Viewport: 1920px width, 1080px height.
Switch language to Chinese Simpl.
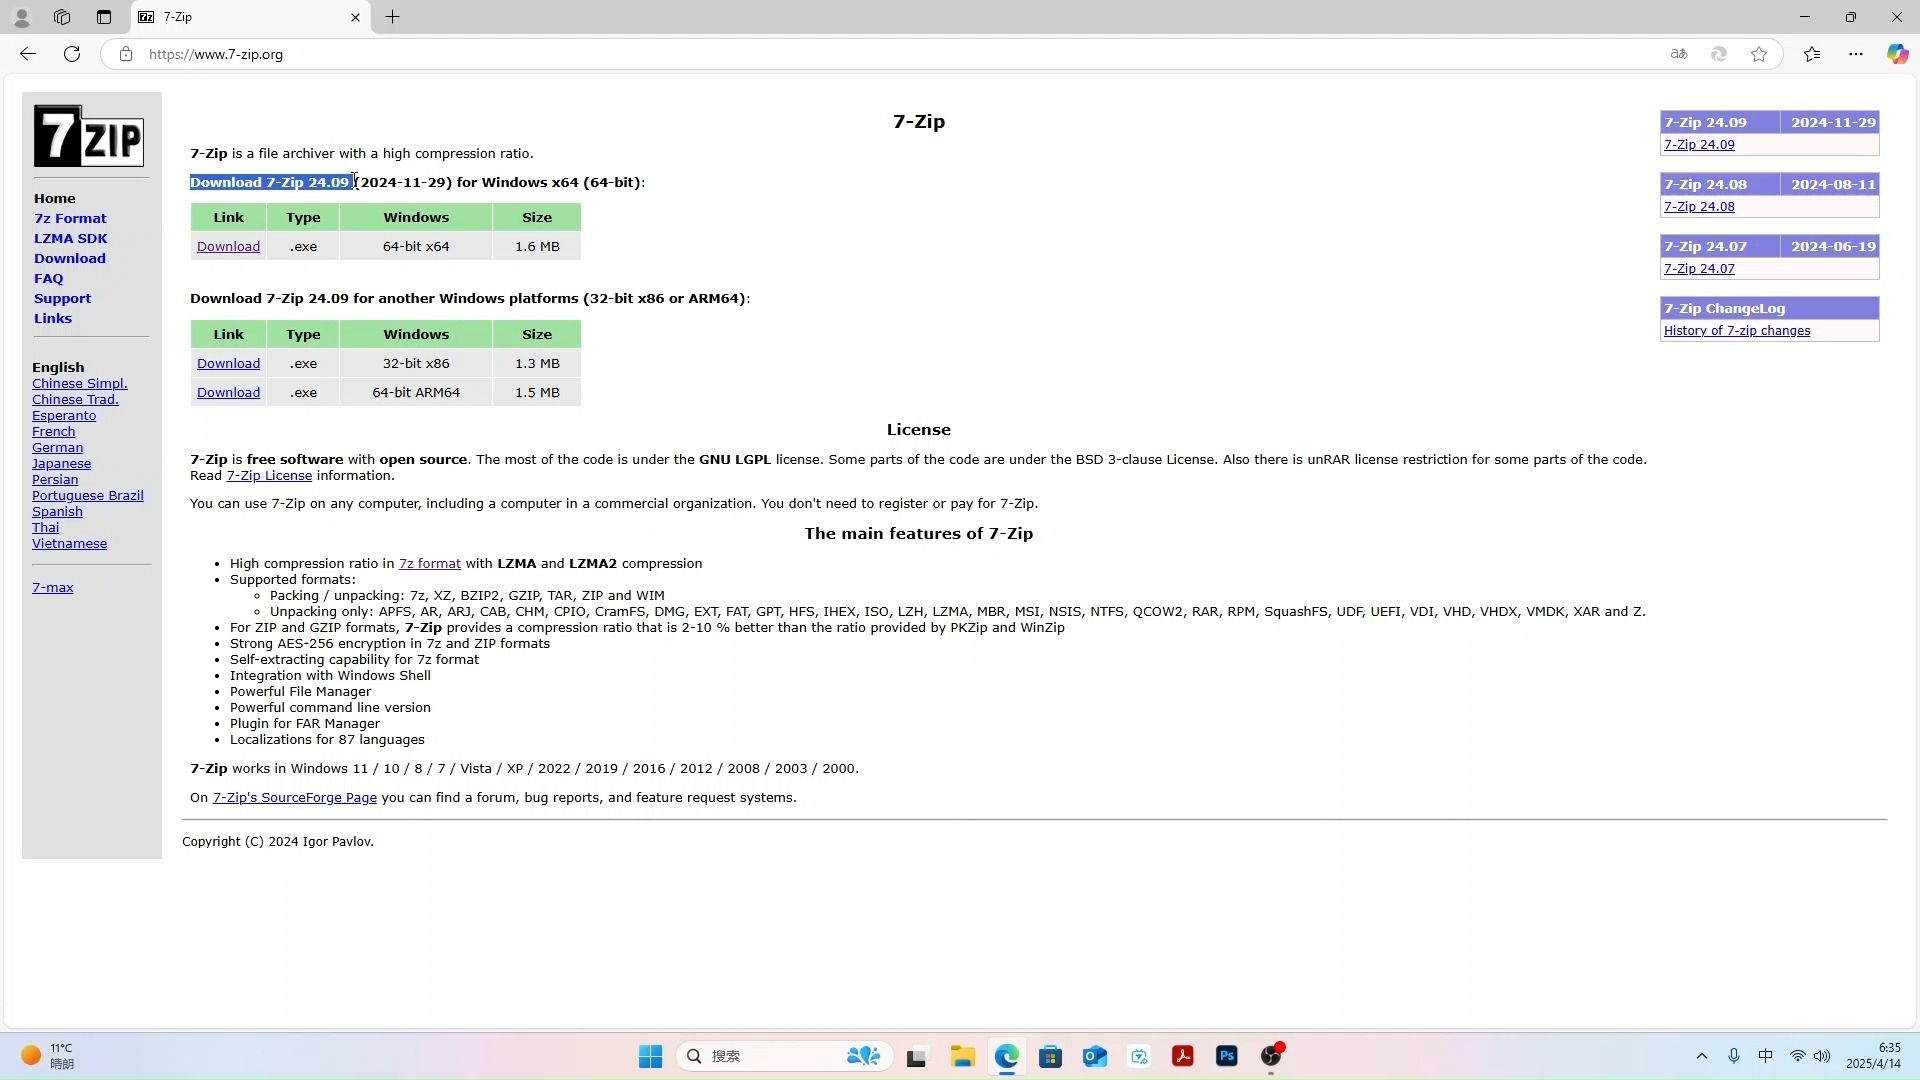tap(79, 383)
